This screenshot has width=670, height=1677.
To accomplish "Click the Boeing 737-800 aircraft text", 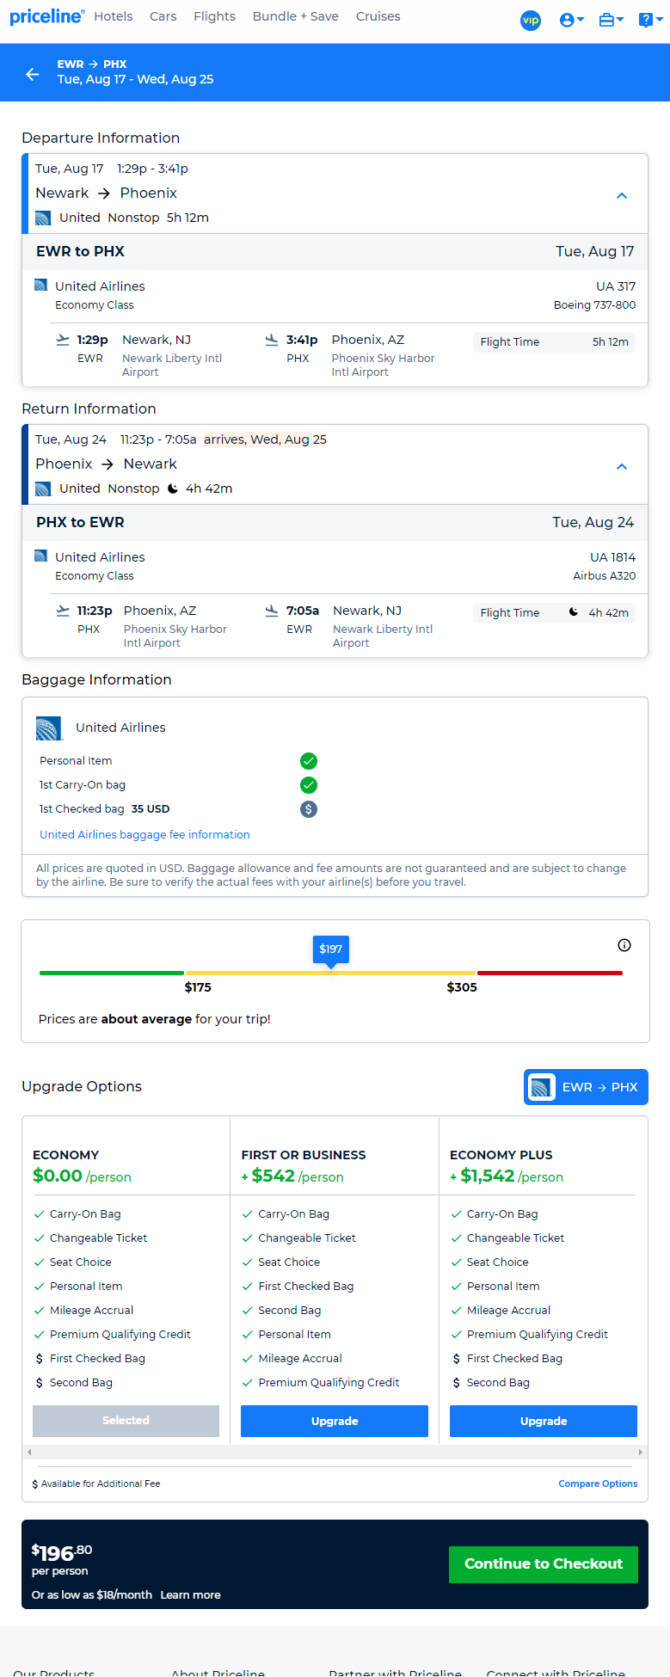I will pos(594,306).
